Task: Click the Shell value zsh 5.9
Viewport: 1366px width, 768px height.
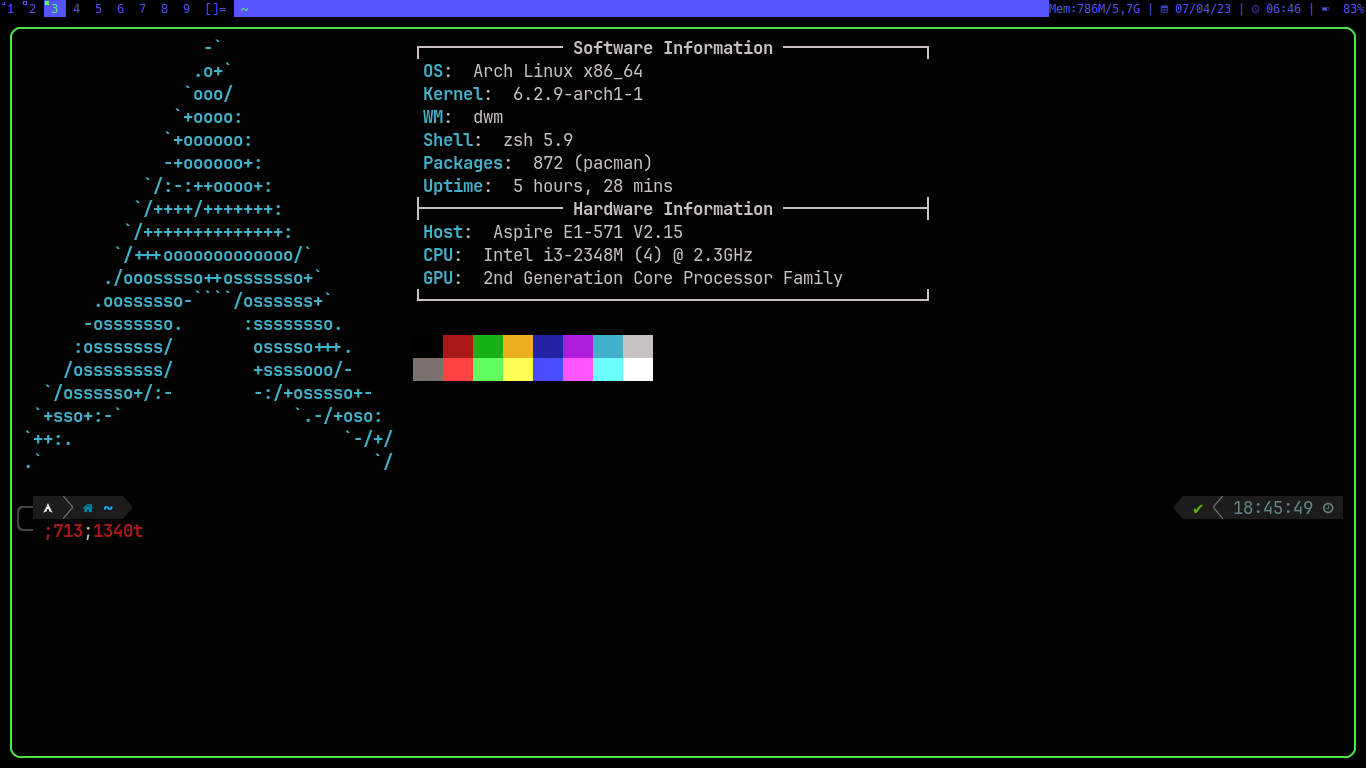Action: (x=538, y=140)
